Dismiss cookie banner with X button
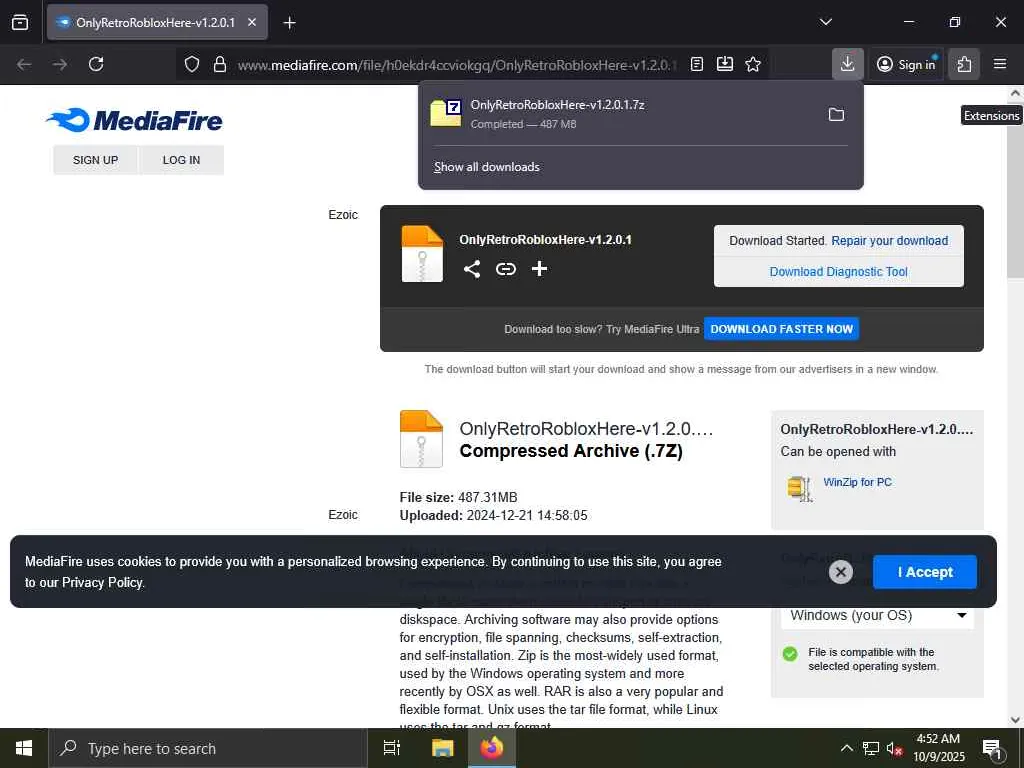Viewport: 1024px width, 768px height. click(840, 572)
